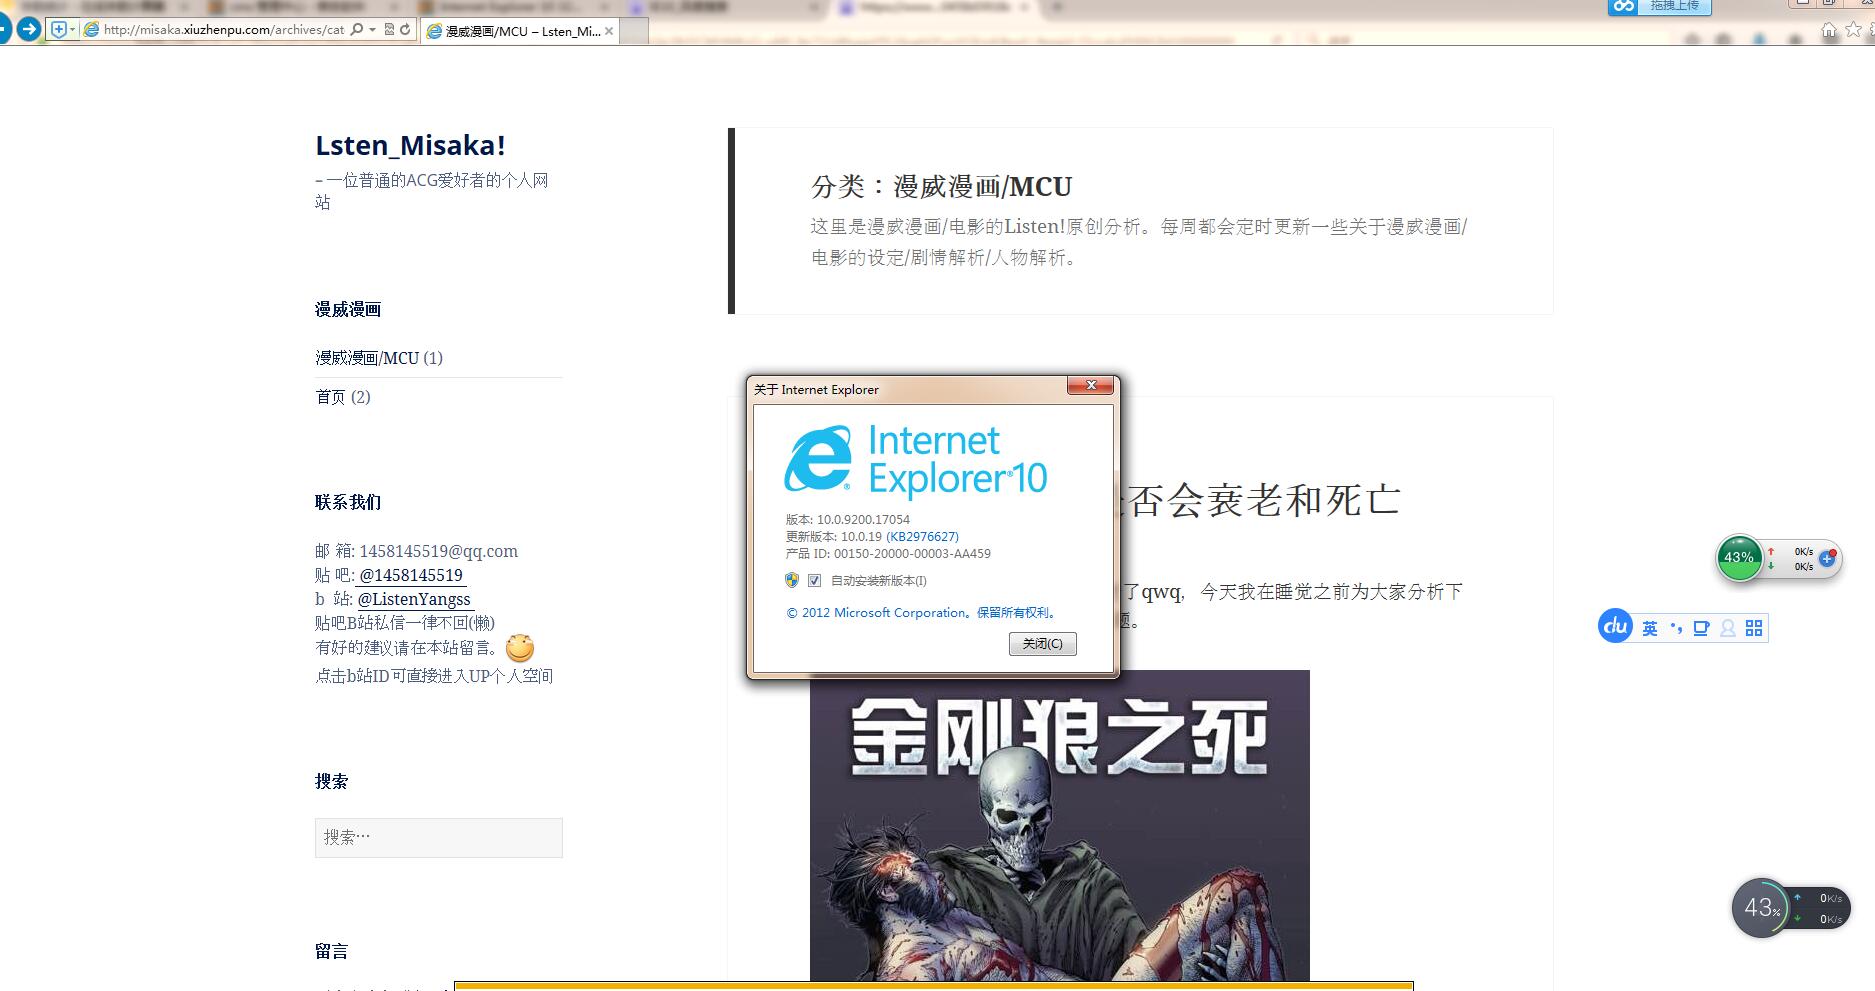The image size is (1875, 991).
Task: Click the cup icon in the IME bar
Action: (1701, 628)
